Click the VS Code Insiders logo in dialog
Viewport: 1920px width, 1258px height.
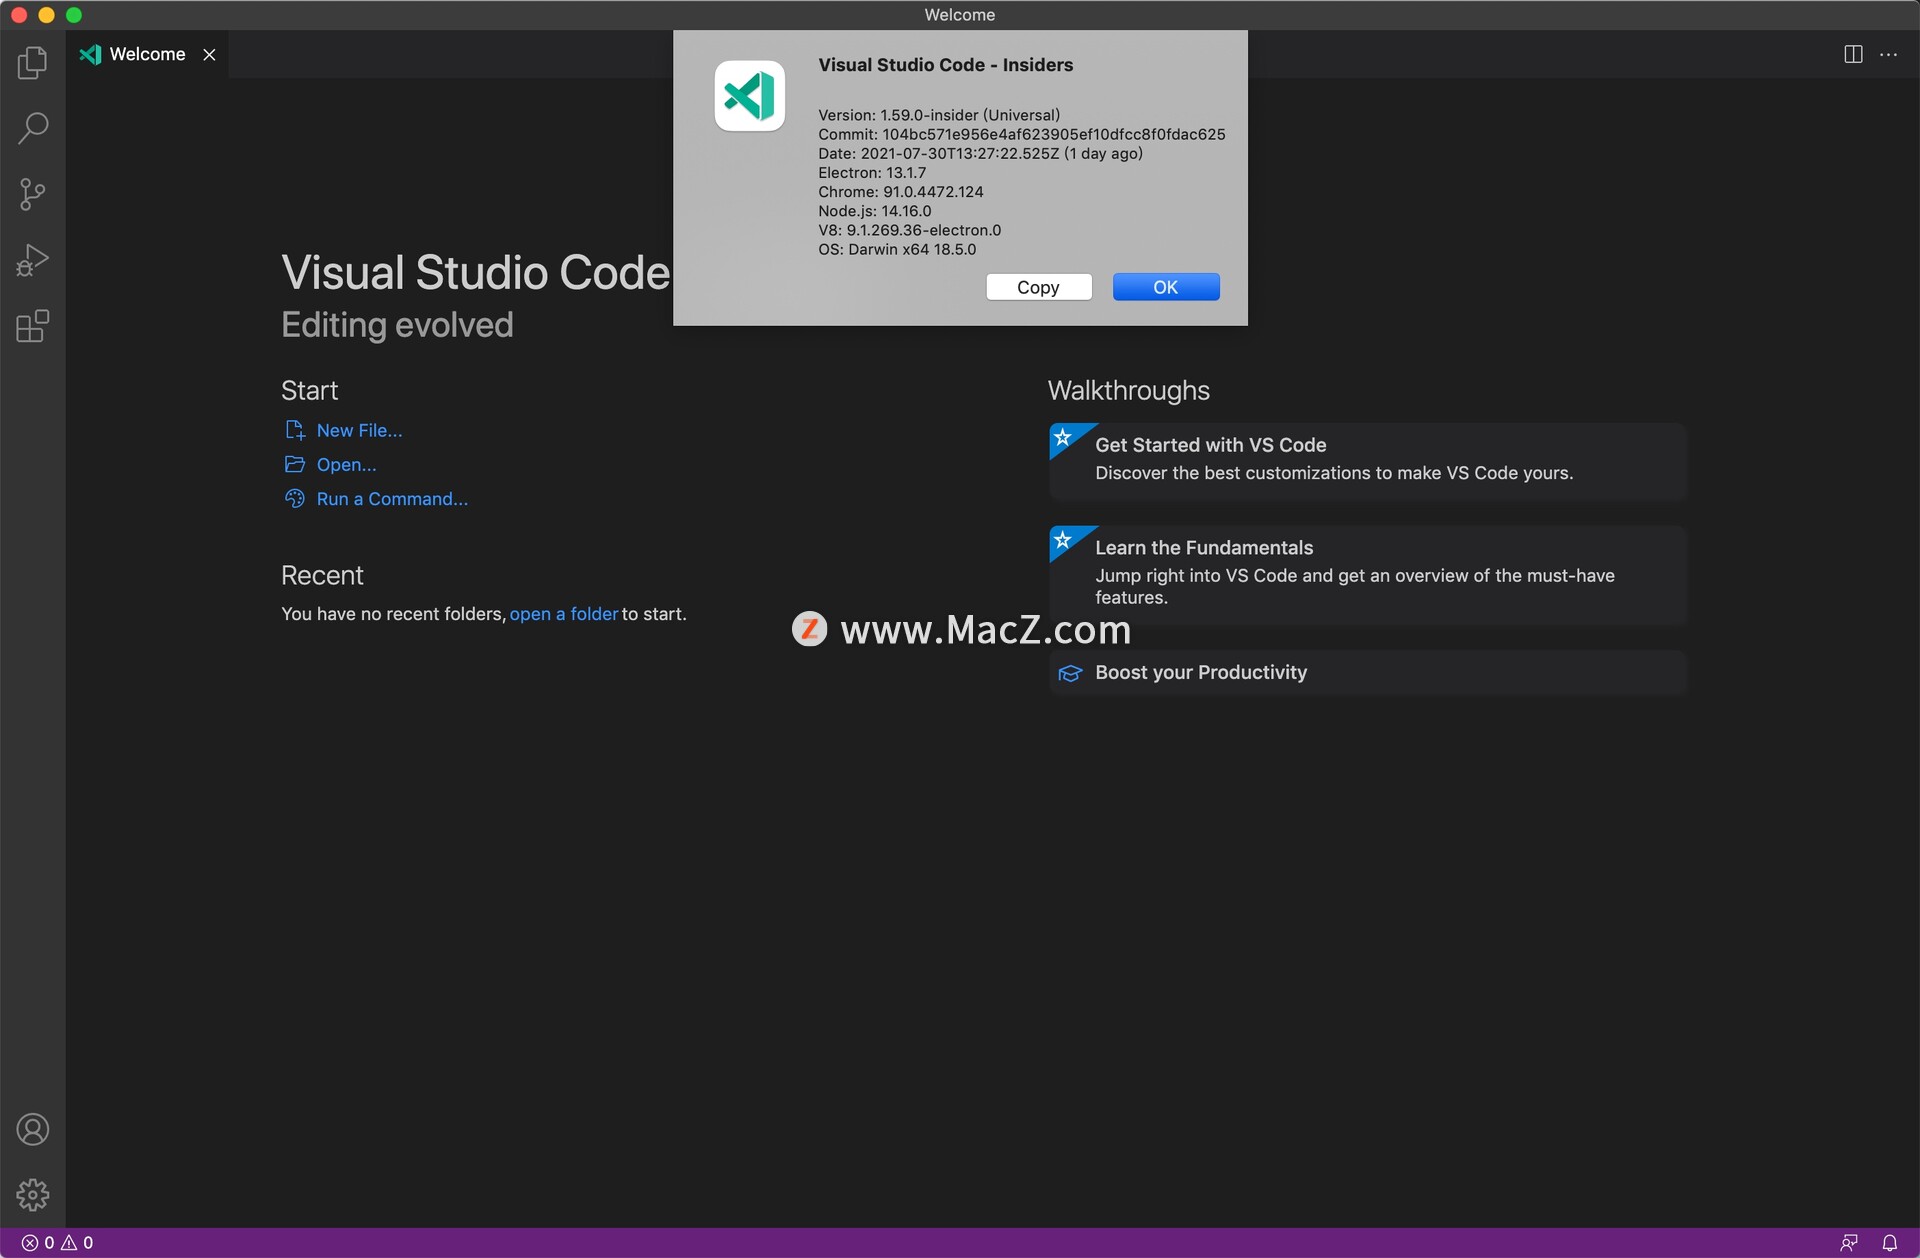click(x=749, y=96)
